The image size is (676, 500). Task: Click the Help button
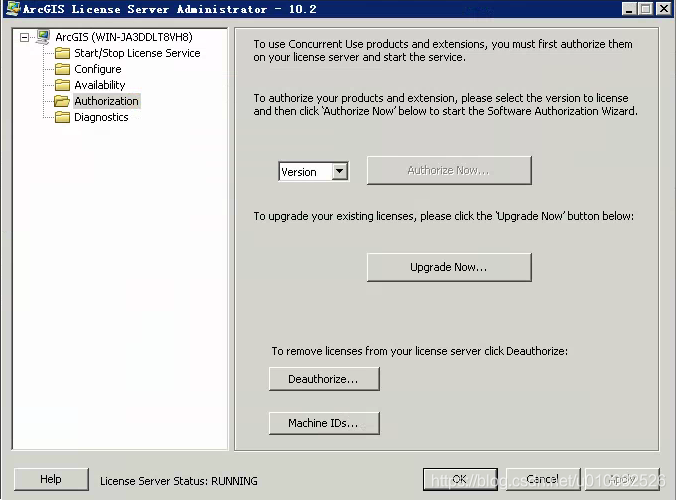pos(51,479)
